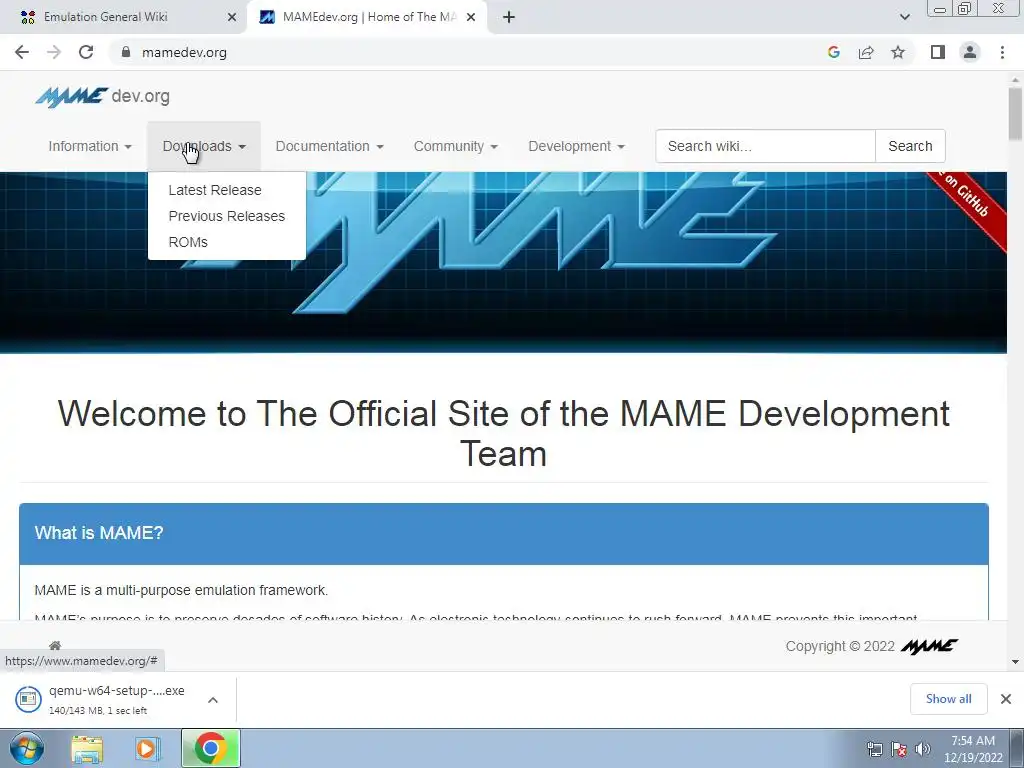The height and width of the screenshot is (768, 1024).
Task: Open the Windows Start menu
Action: (x=27, y=748)
